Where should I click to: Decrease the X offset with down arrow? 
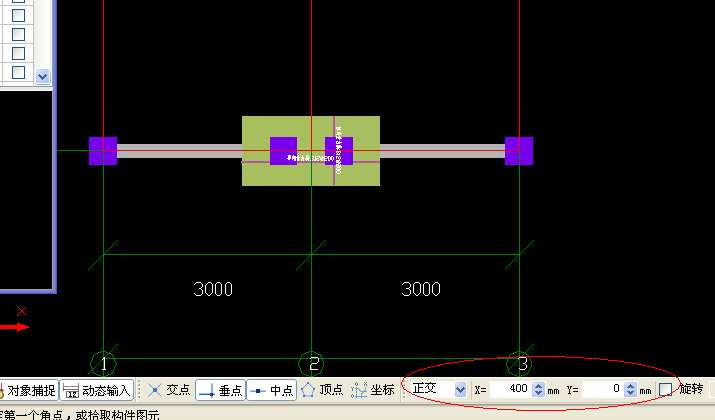pyautogui.click(x=539, y=393)
